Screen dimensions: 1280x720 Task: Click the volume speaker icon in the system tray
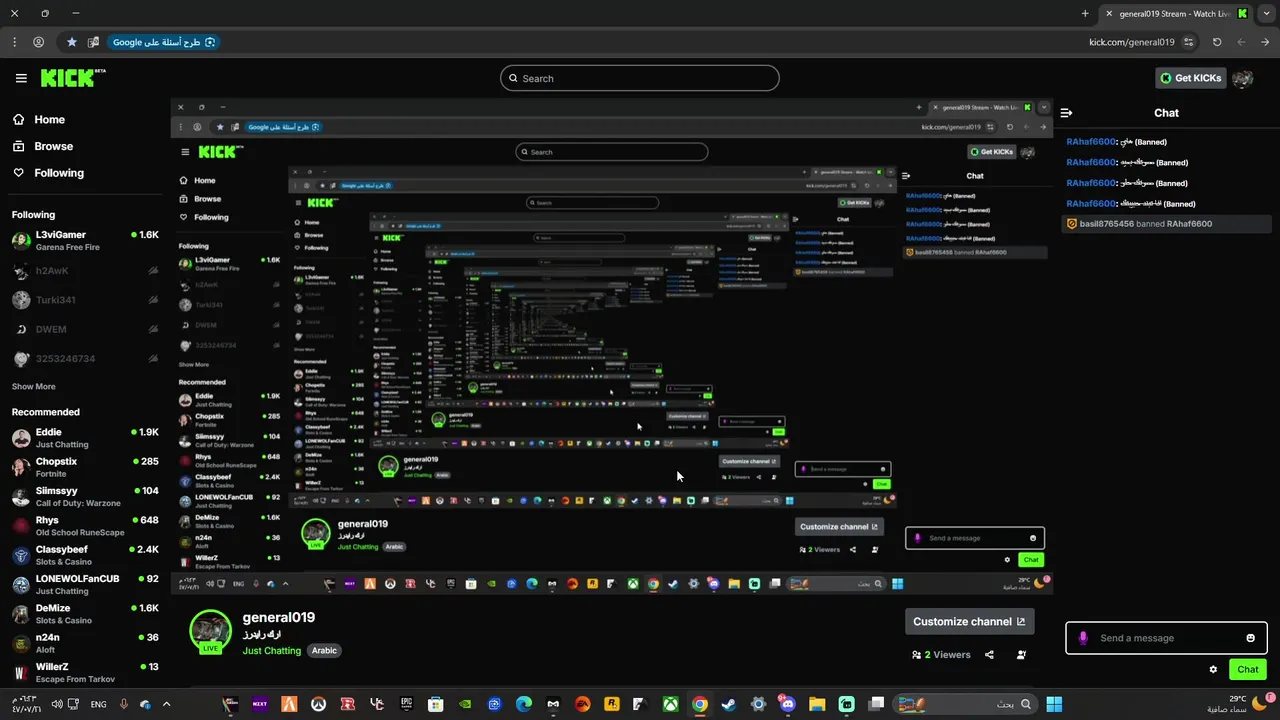pyautogui.click(x=57, y=704)
